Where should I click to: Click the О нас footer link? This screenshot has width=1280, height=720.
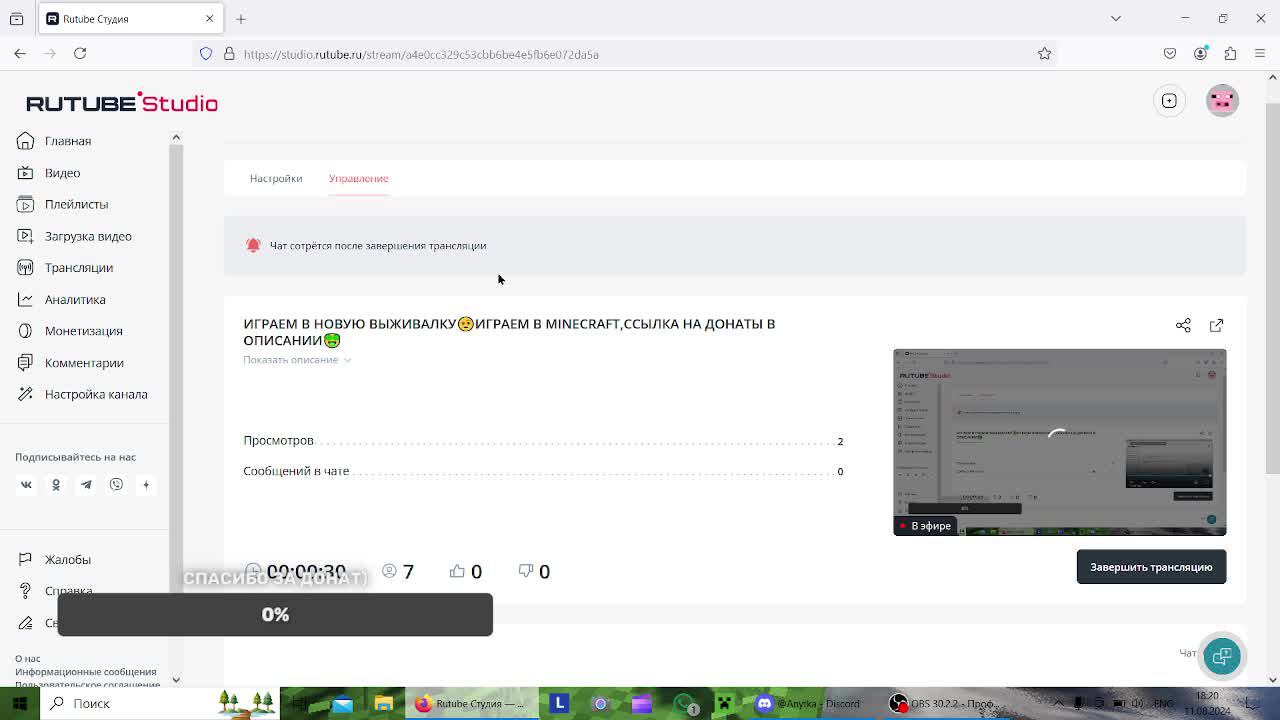28,659
